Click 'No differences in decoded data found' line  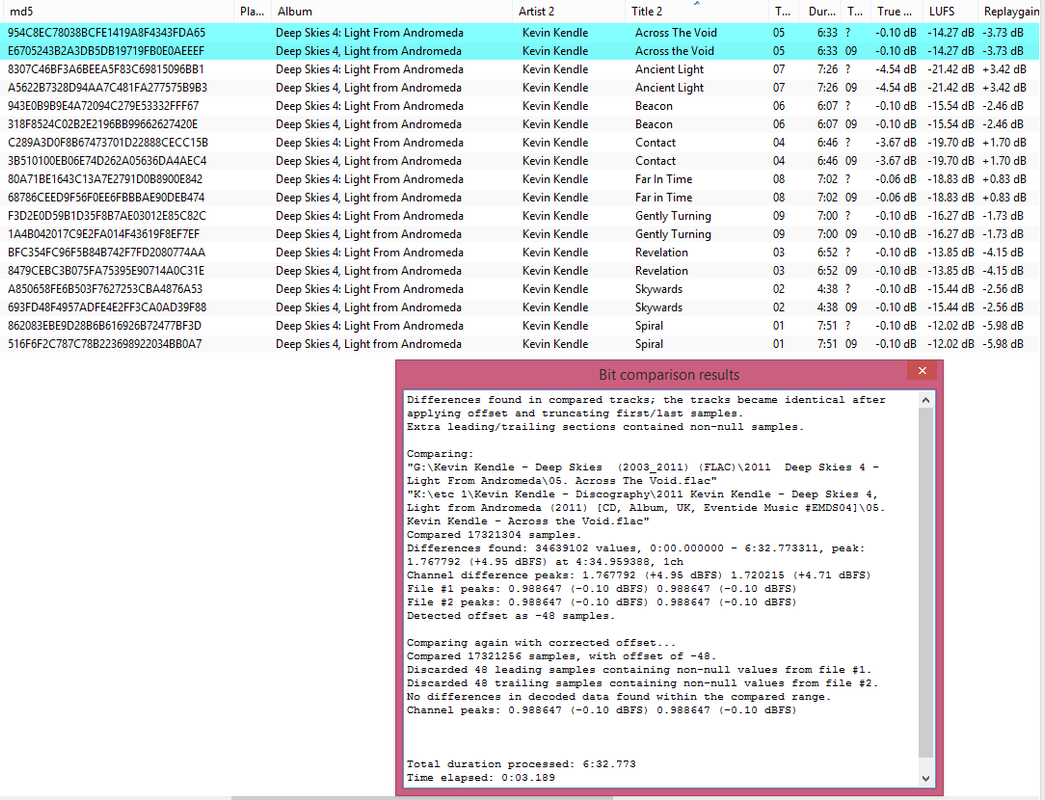click(x=619, y=697)
